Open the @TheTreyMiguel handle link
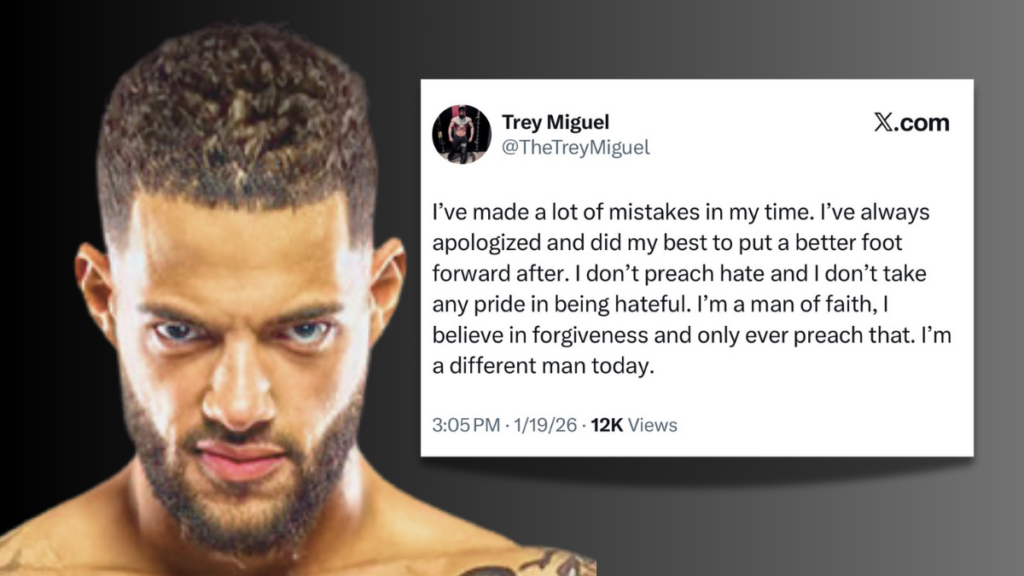This screenshot has width=1024, height=576. (575, 147)
